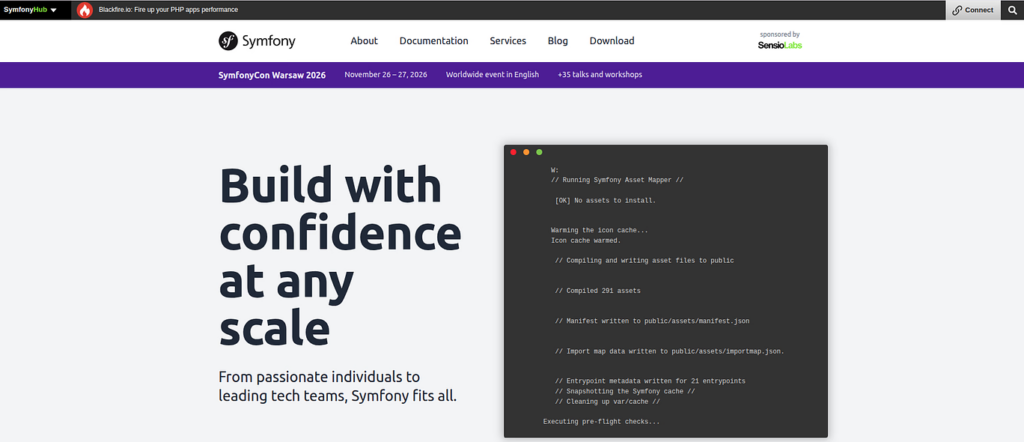The width and height of the screenshot is (1024, 442).
Task: Click the [OK] No assets to install line
Action: click(x=605, y=200)
